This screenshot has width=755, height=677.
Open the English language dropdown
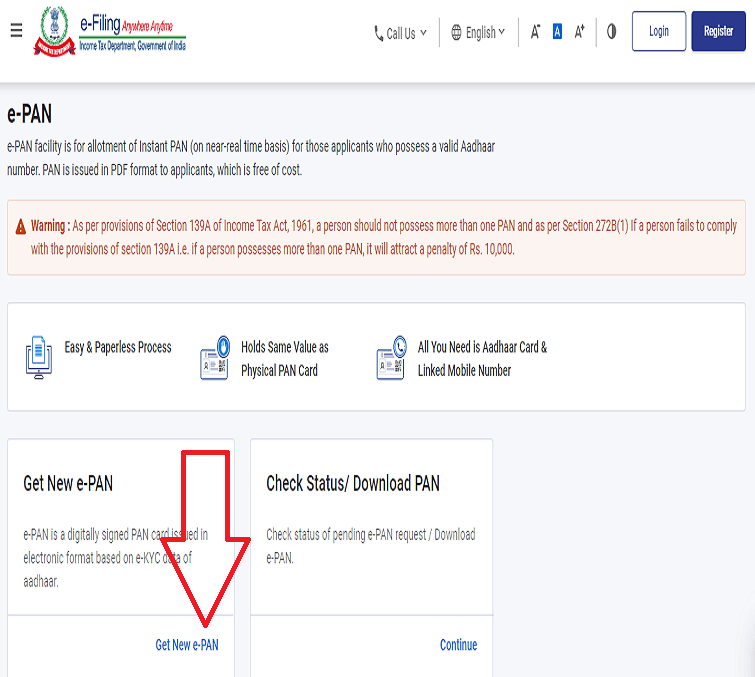[x=478, y=33]
